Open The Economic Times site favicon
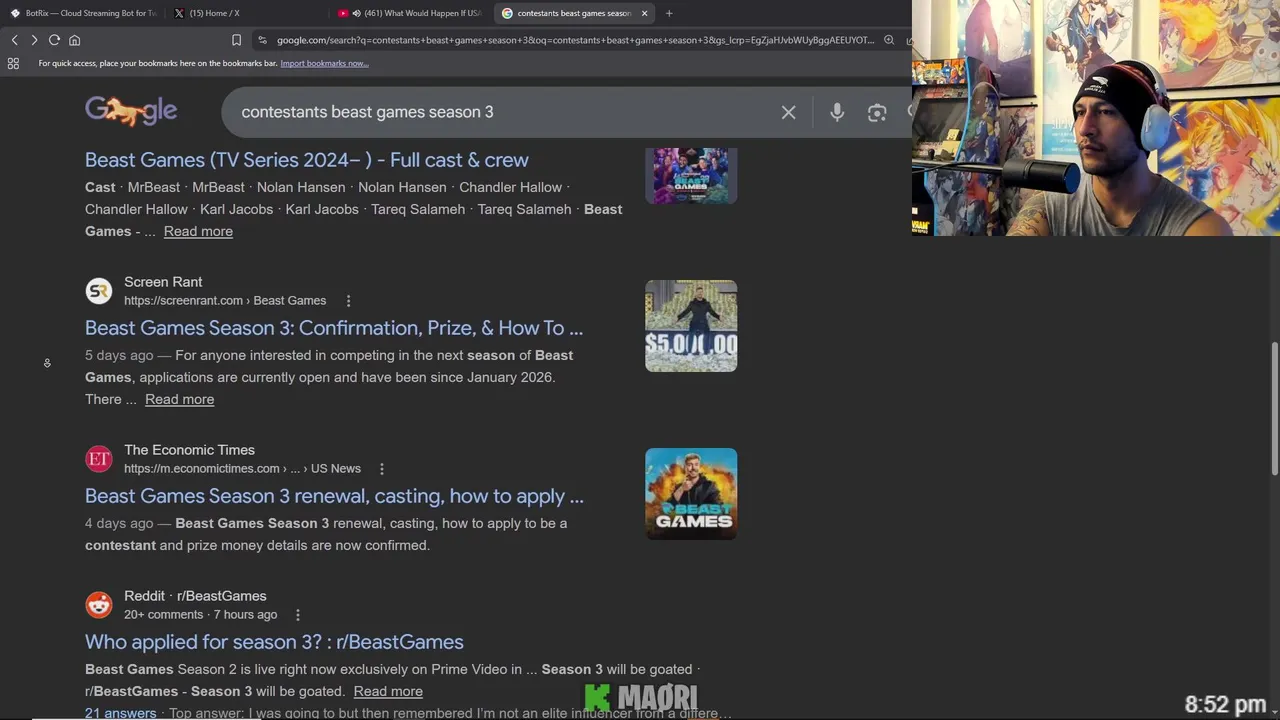The width and height of the screenshot is (1280, 720). (x=99, y=459)
